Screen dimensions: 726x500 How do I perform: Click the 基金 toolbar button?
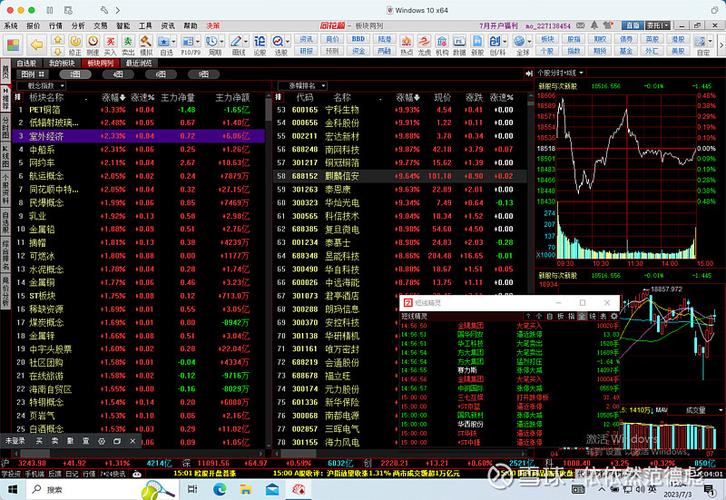(626, 50)
